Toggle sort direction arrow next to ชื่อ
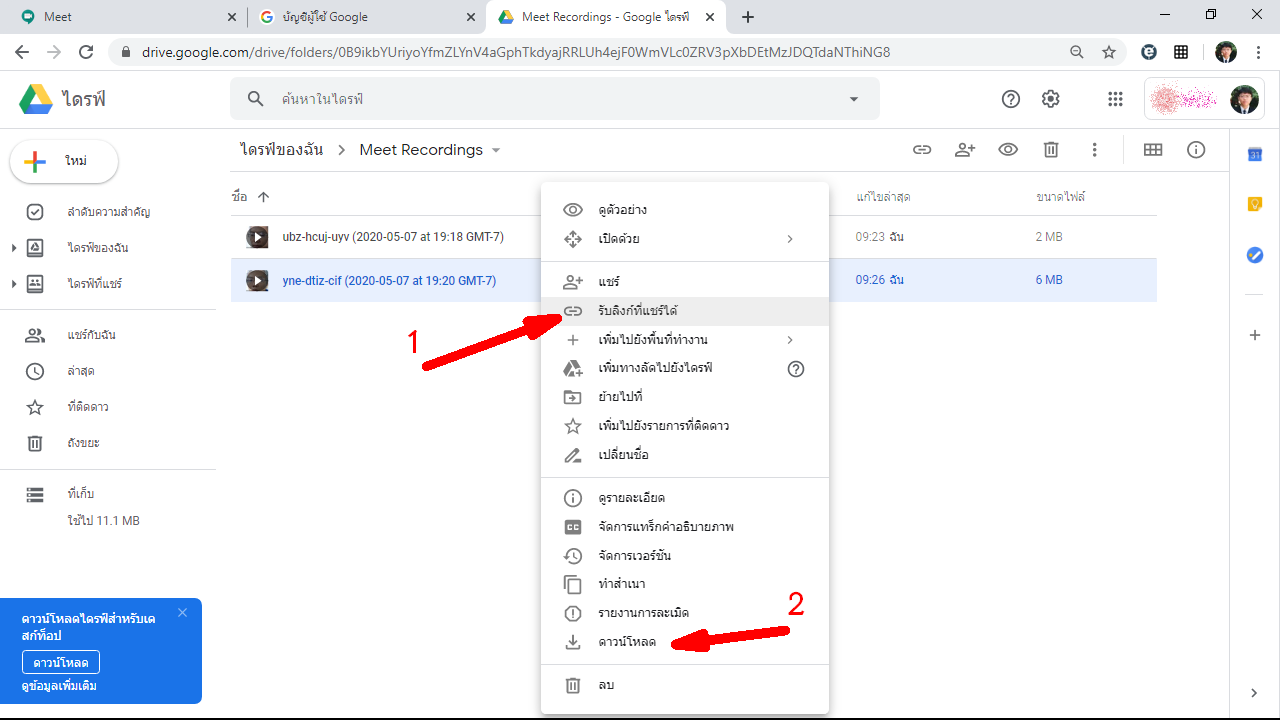The height and width of the screenshot is (720, 1280). [x=264, y=197]
